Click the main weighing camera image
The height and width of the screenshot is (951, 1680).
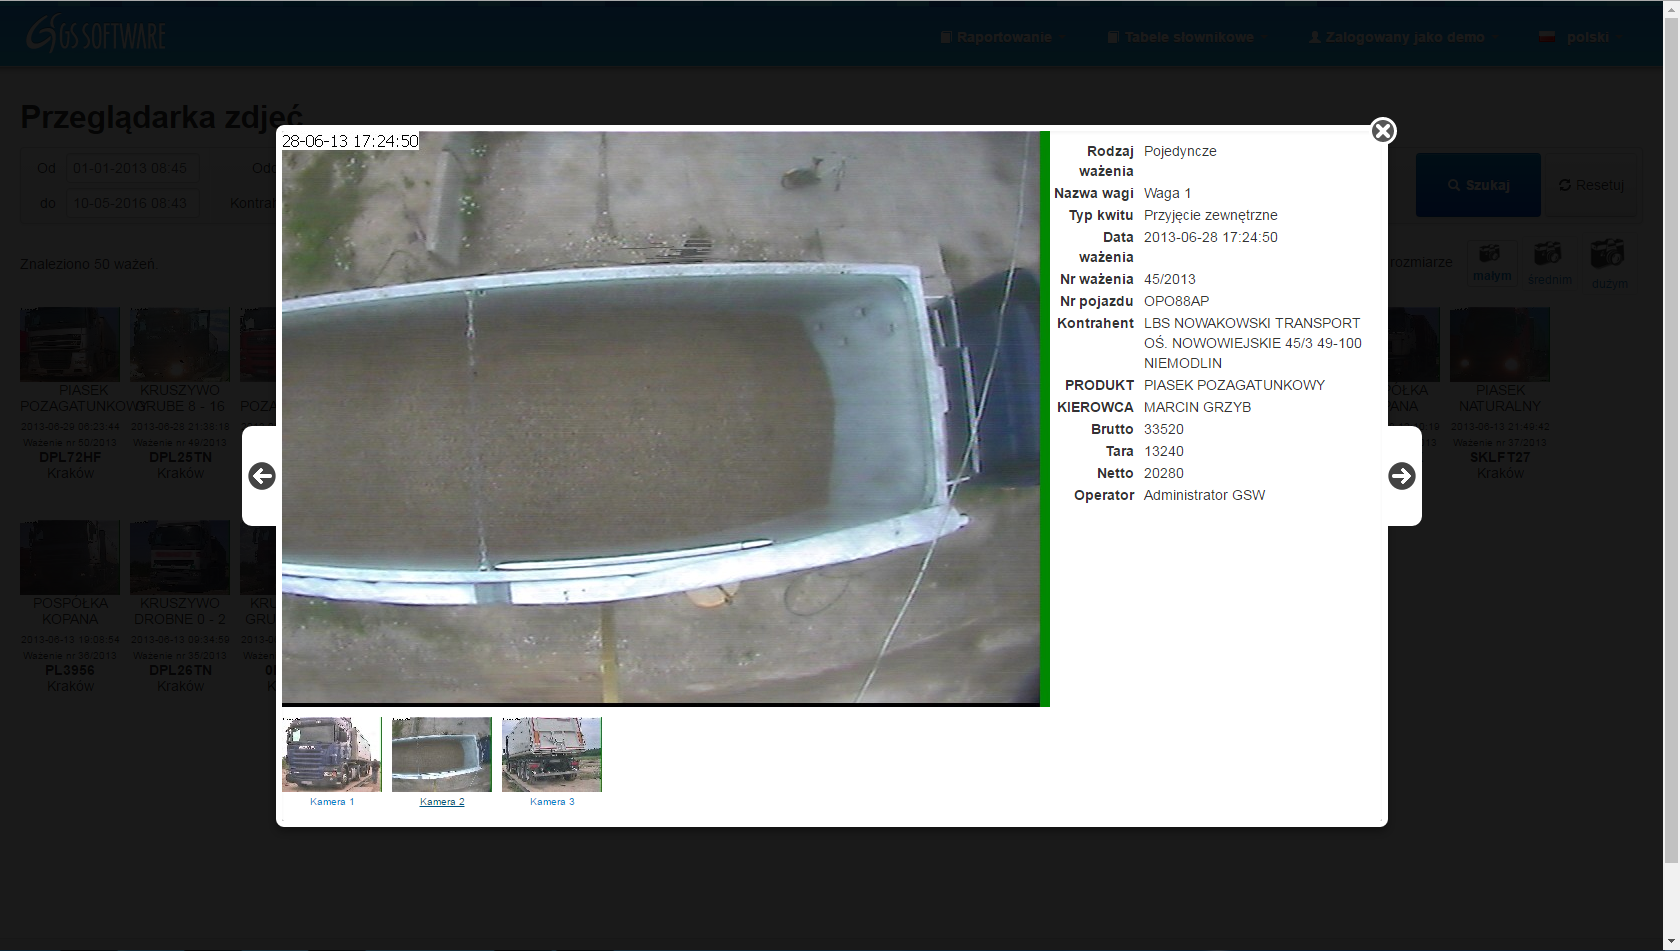point(660,418)
